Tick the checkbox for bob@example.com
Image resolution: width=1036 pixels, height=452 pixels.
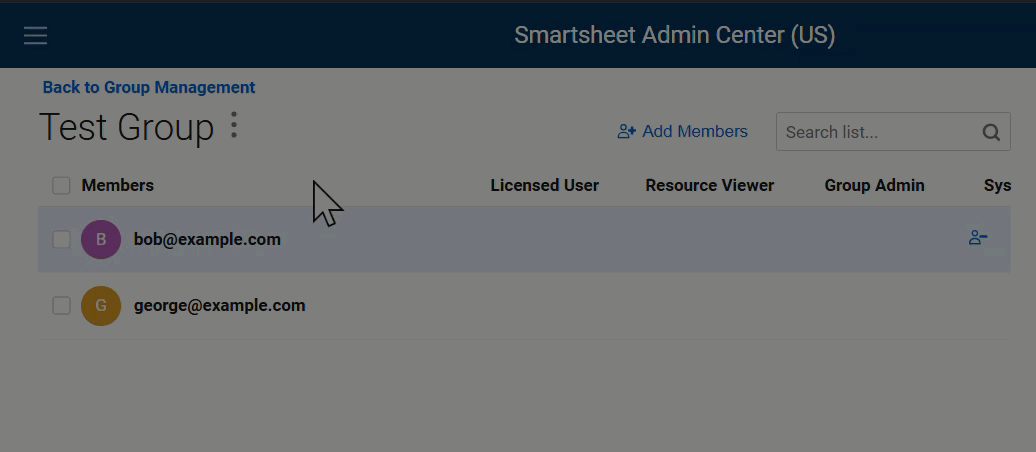tap(61, 239)
